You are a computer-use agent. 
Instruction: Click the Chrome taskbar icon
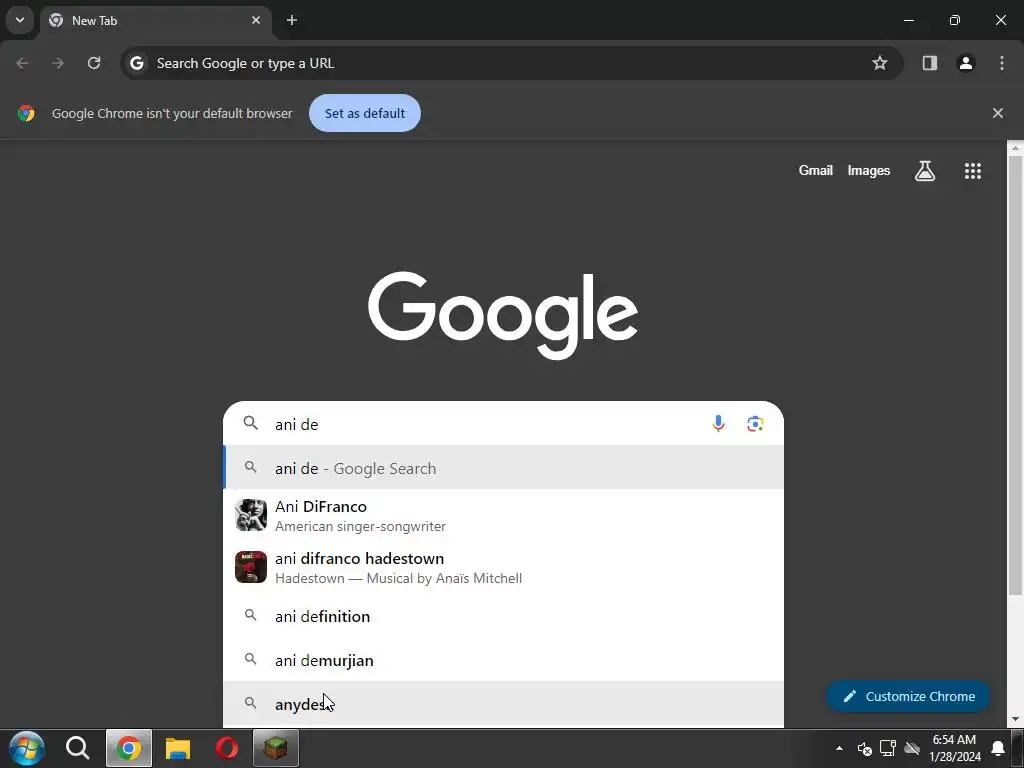click(x=129, y=748)
